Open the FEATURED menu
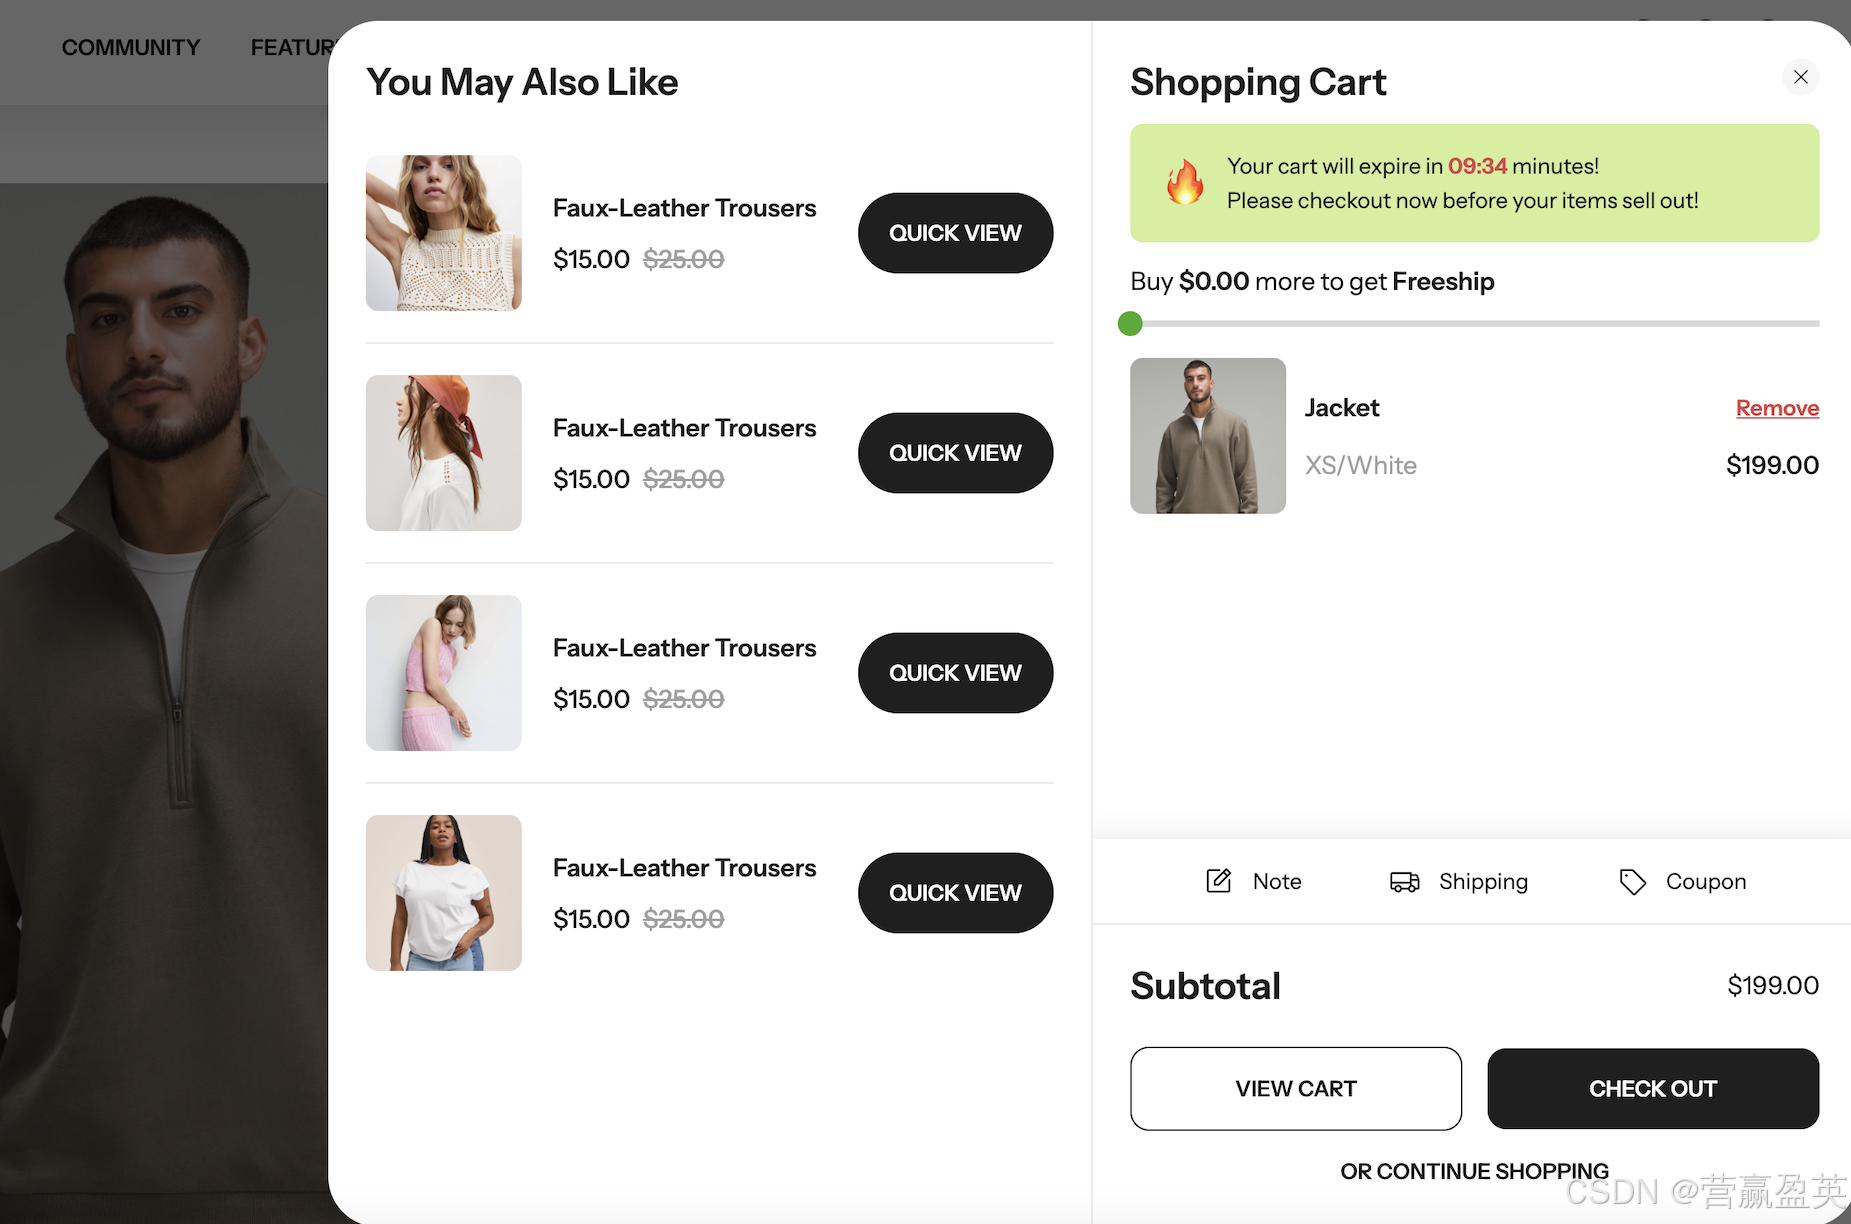 (293, 46)
